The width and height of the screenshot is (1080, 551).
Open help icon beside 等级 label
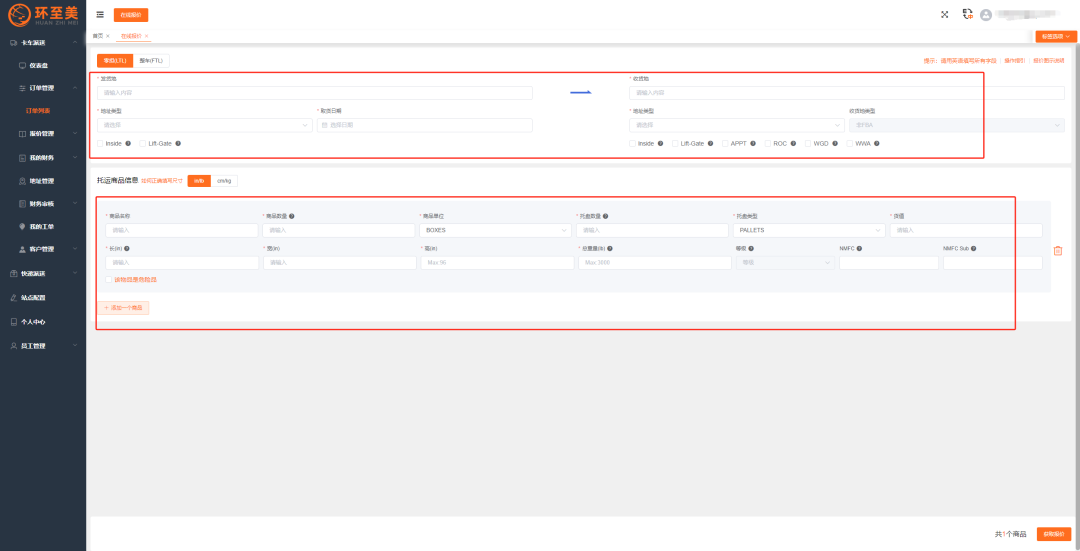pos(751,248)
